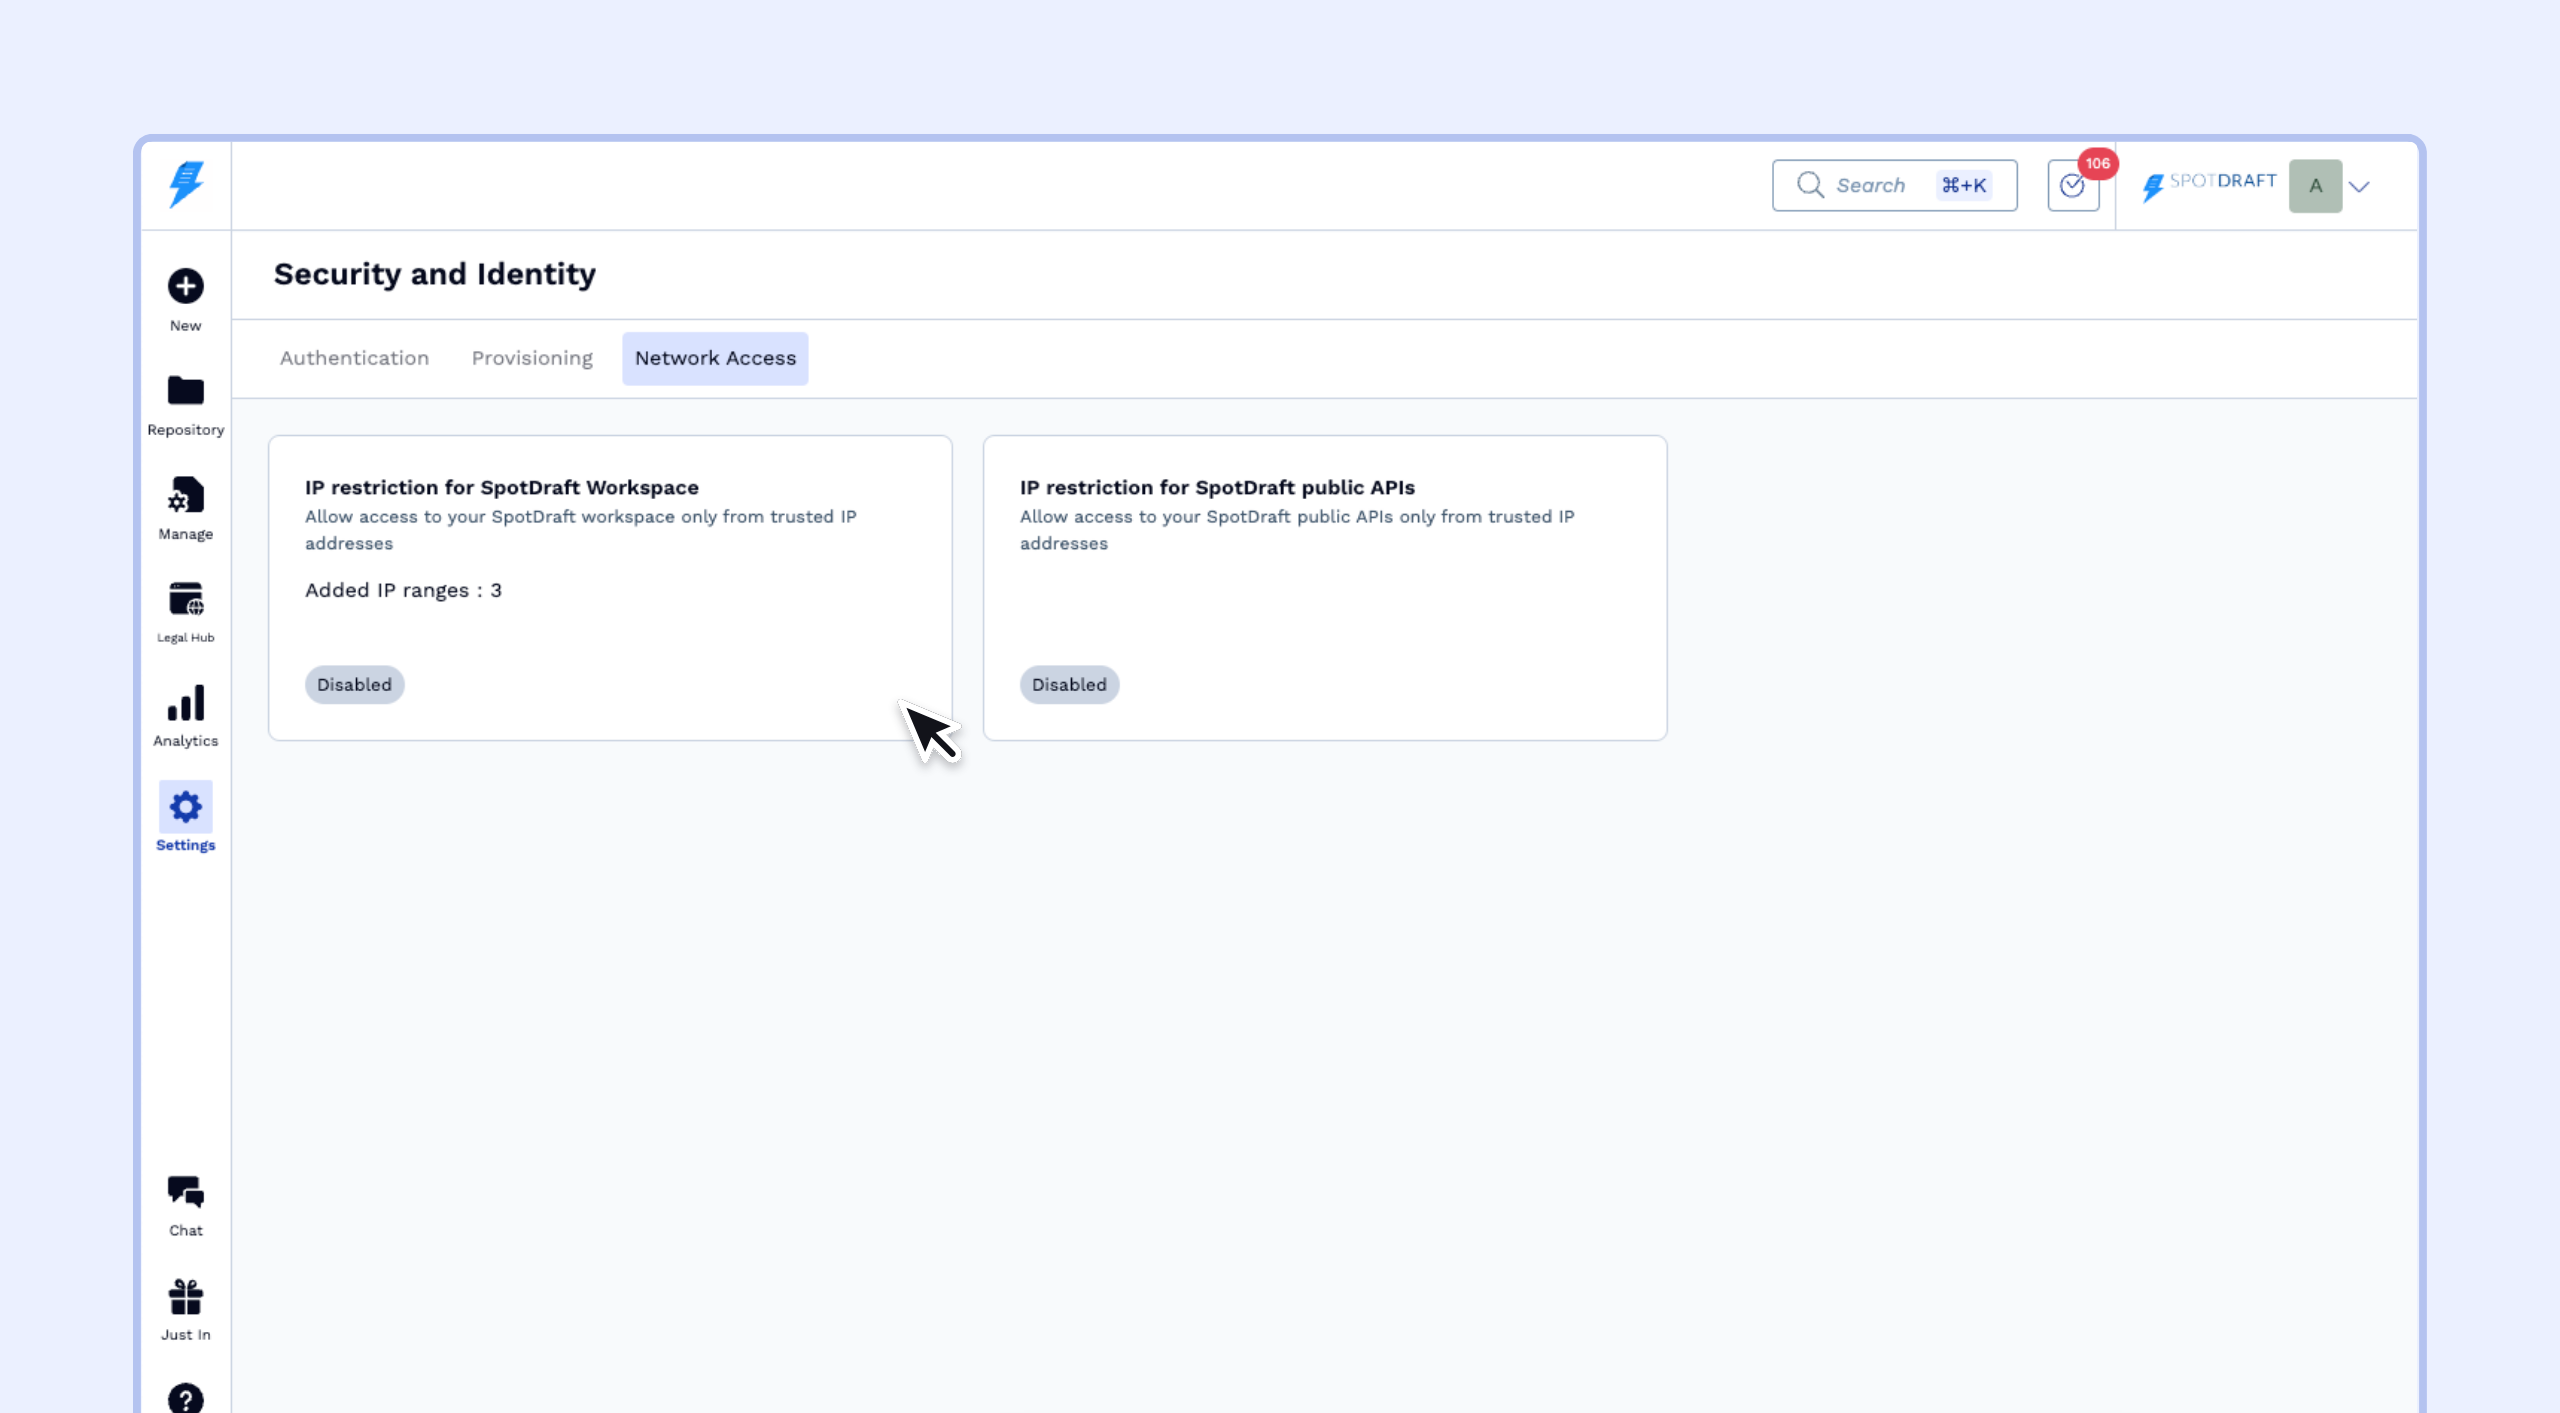Open Analytics bar chart icon
Viewport: 2560px width, 1413px height.
185,704
